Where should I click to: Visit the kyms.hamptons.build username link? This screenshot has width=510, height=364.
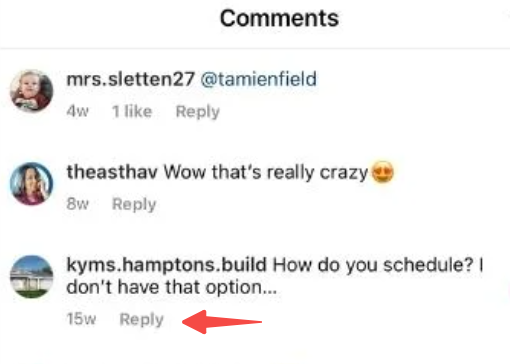coord(166,265)
